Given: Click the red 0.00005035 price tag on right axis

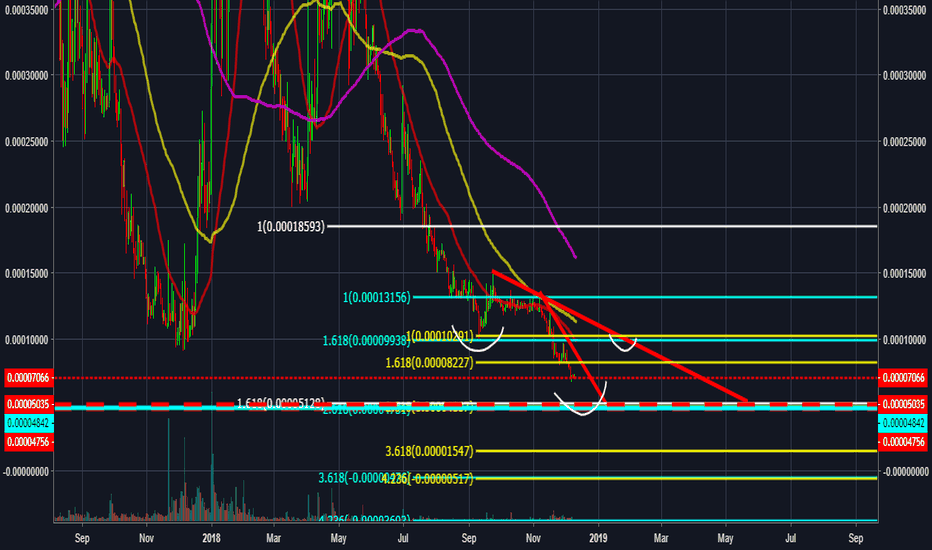Looking at the screenshot, I should point(903,404).
